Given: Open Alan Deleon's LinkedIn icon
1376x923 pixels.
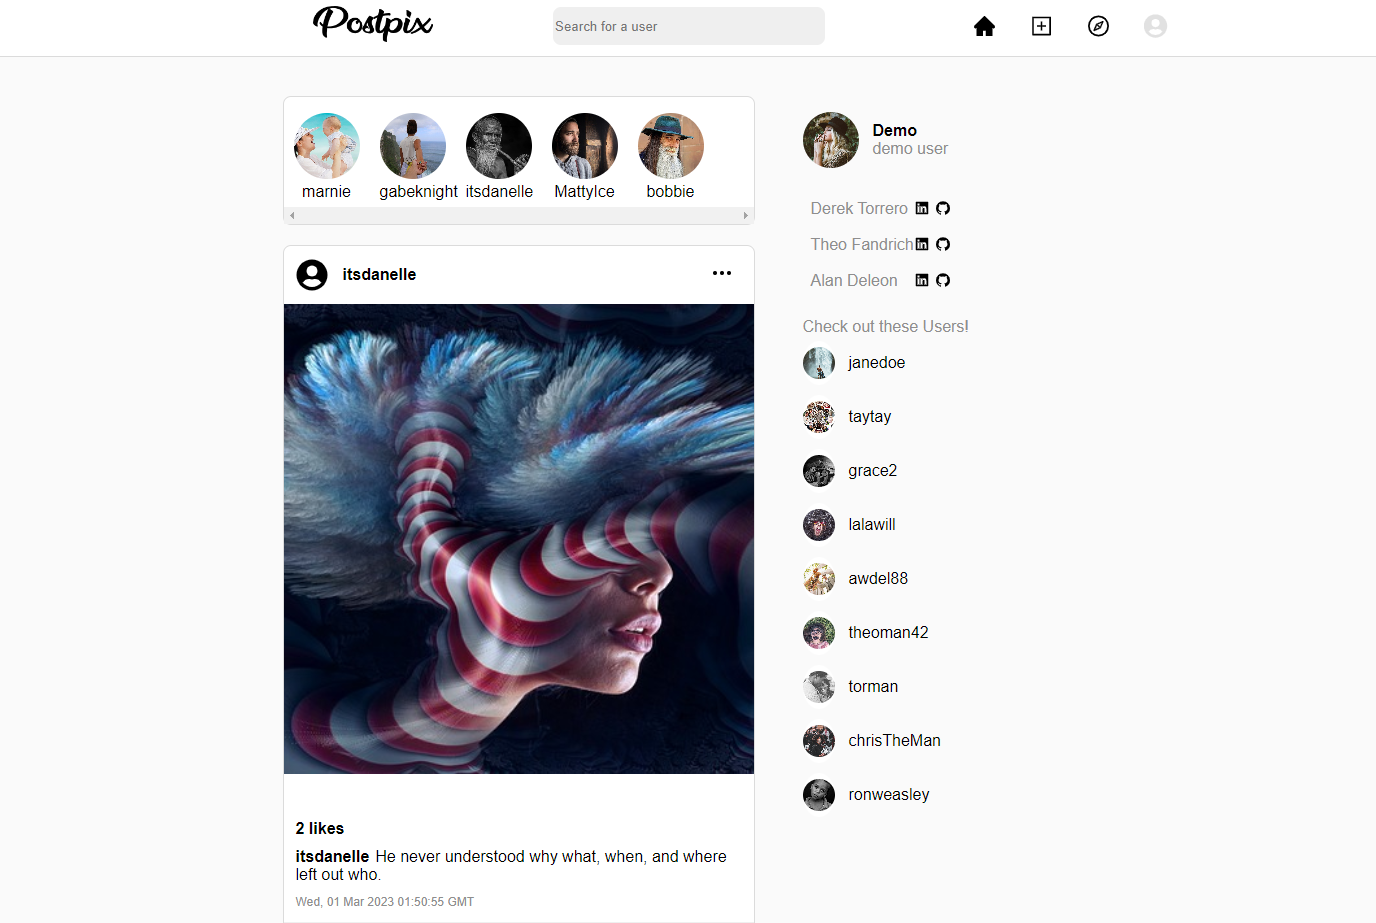Looking at the screenshot, I should [x=922, y=280].
